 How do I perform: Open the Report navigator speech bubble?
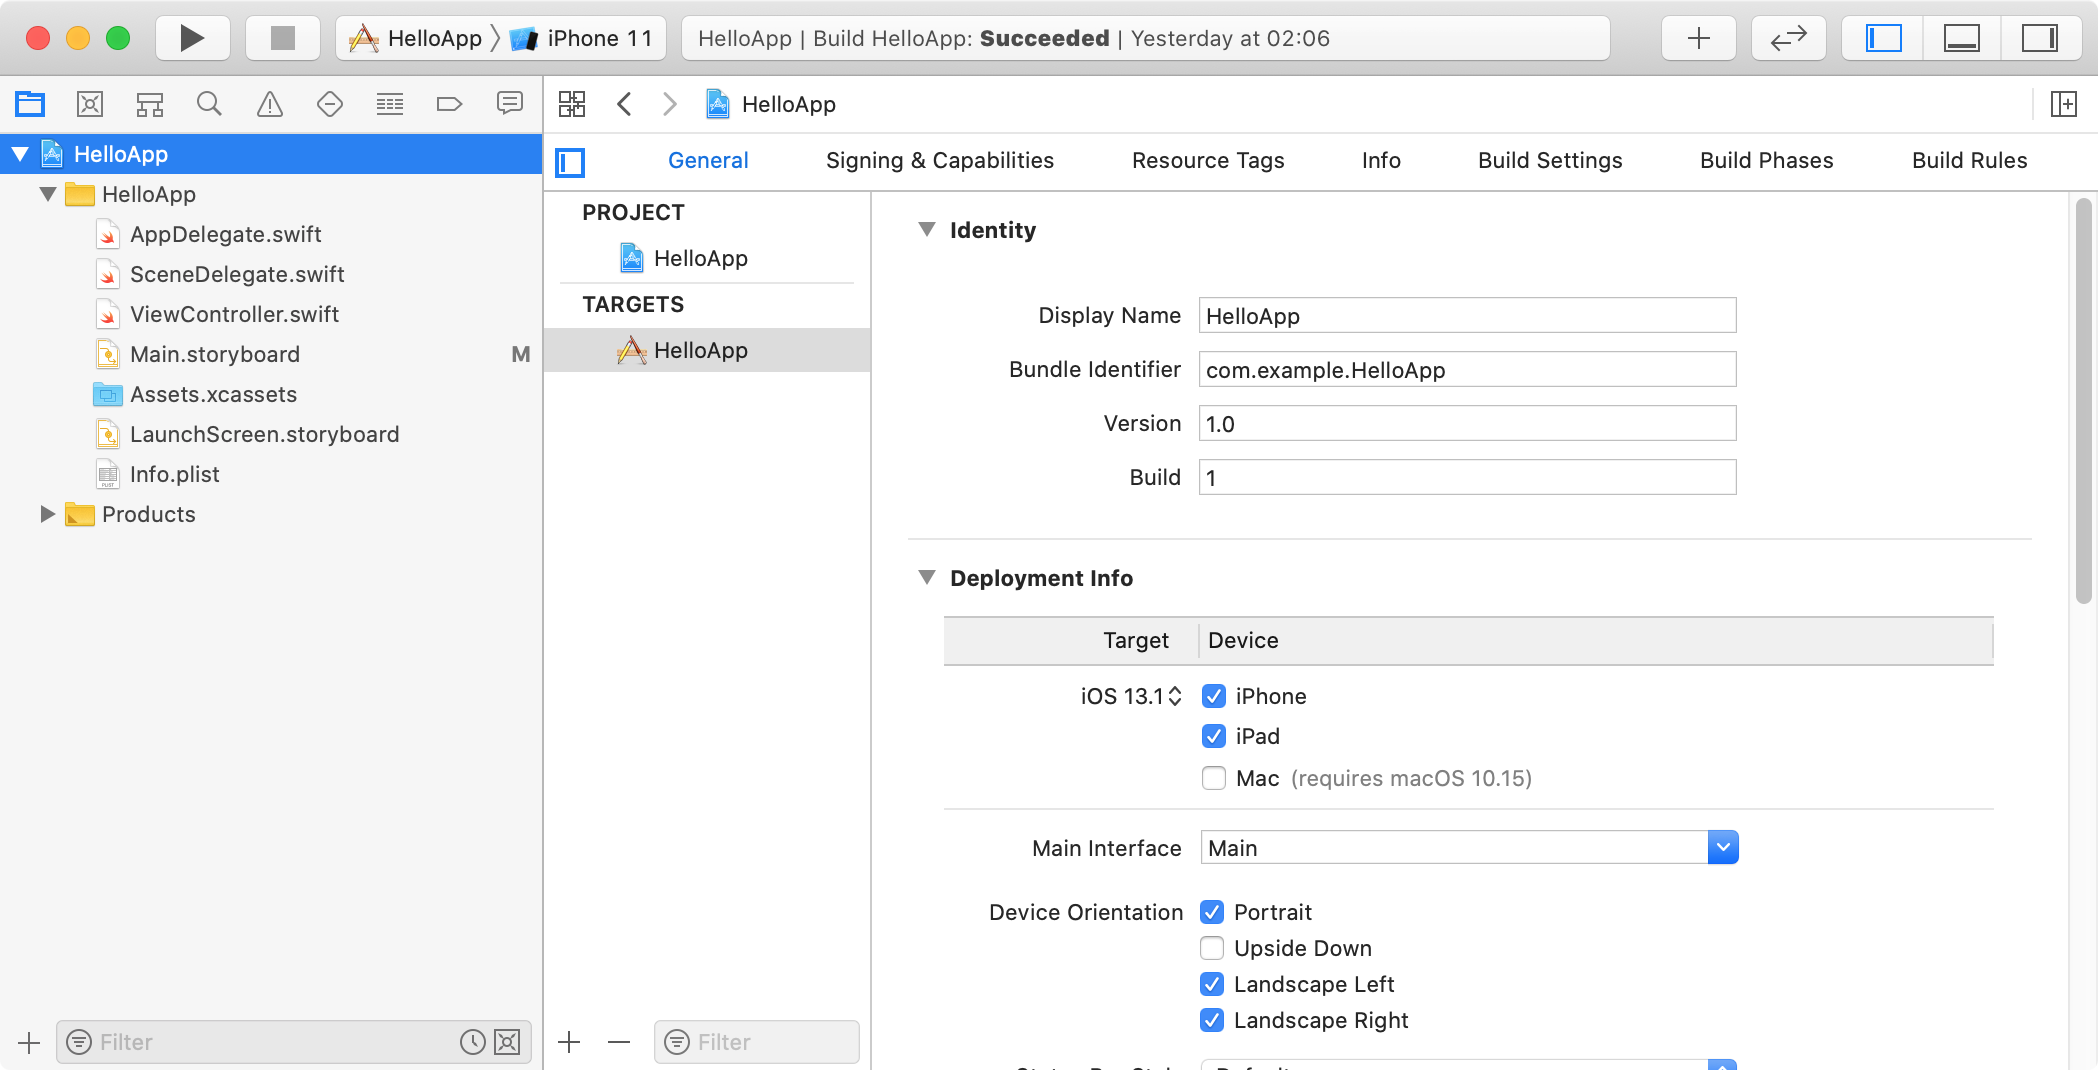coord(510,104)
